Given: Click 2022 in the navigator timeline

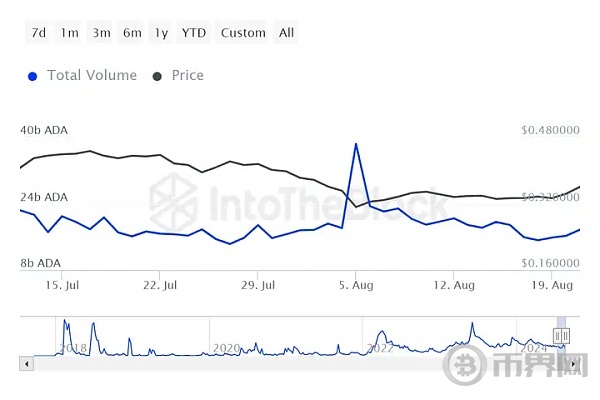Looking at the screenshot, I should pyautogui.click(x=381, y=348).
